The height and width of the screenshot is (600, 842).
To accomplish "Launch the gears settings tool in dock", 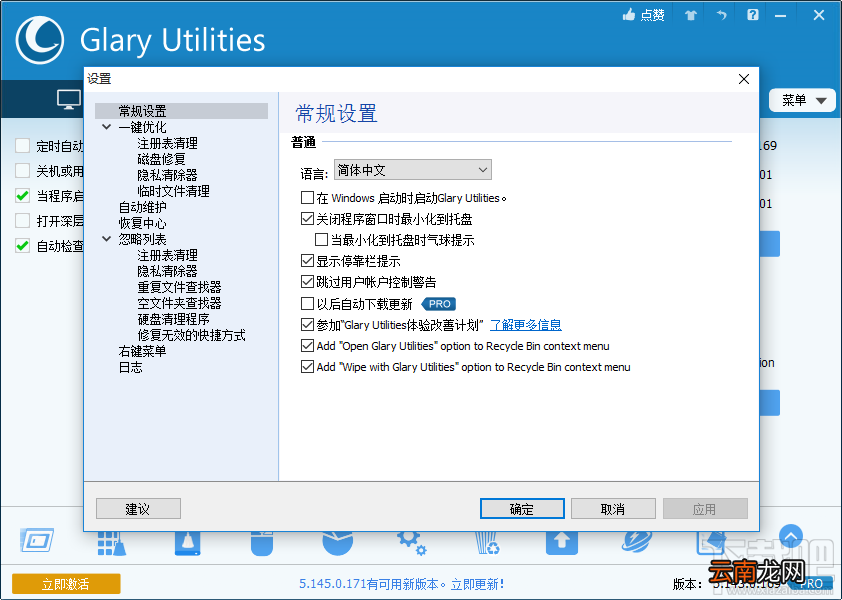I will 412,543.
